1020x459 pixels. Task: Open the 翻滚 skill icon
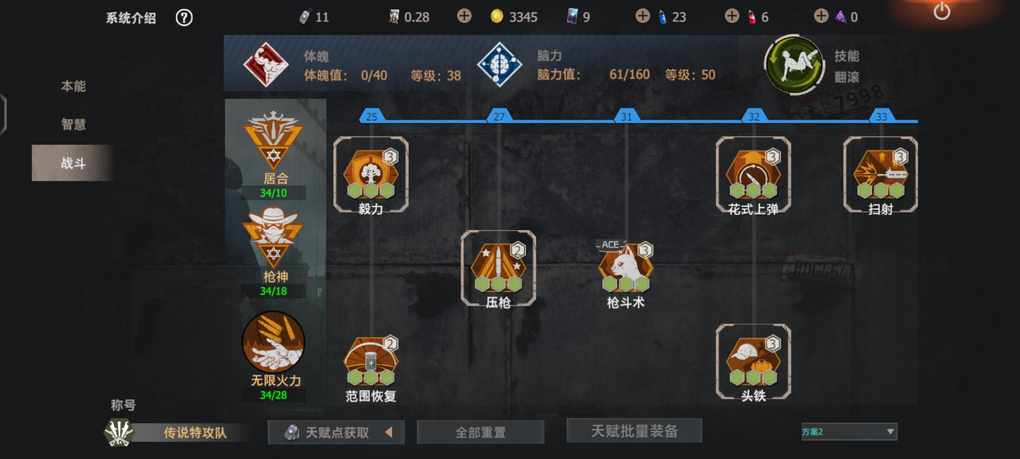(794, 66)
